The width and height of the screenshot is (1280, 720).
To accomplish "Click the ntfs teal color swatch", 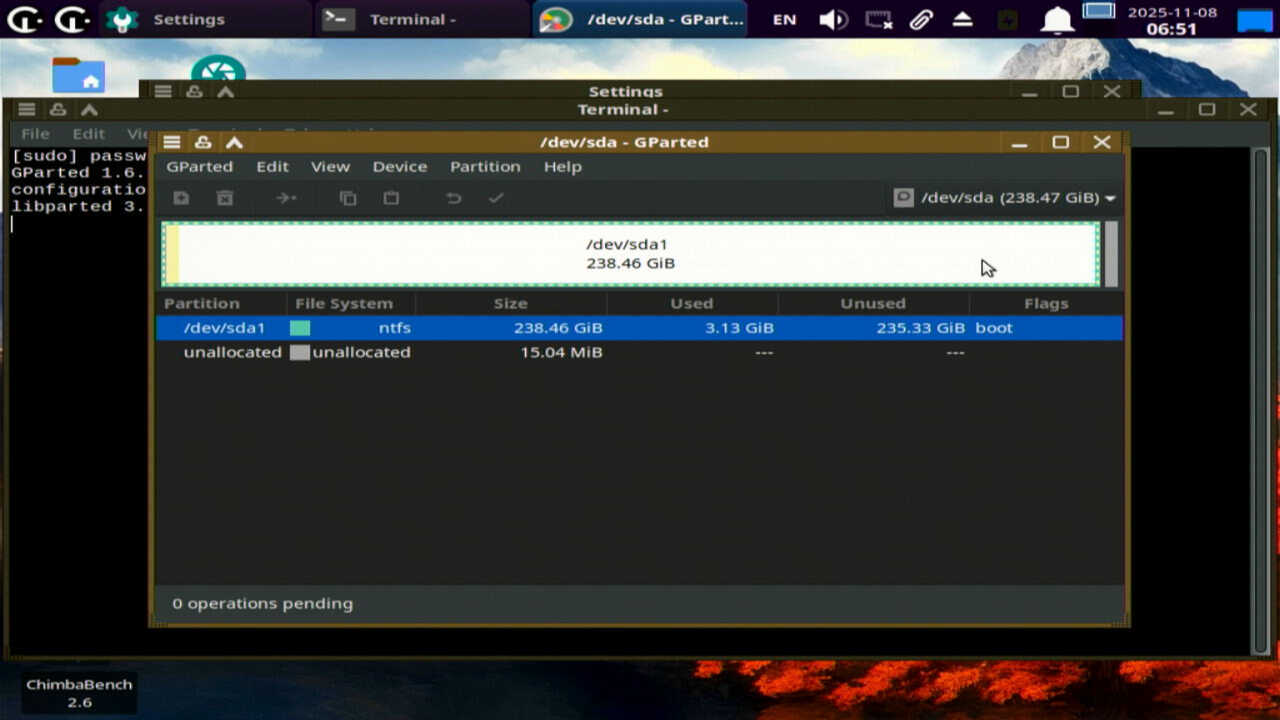I will pyautogui.click(x=300, y=328).
